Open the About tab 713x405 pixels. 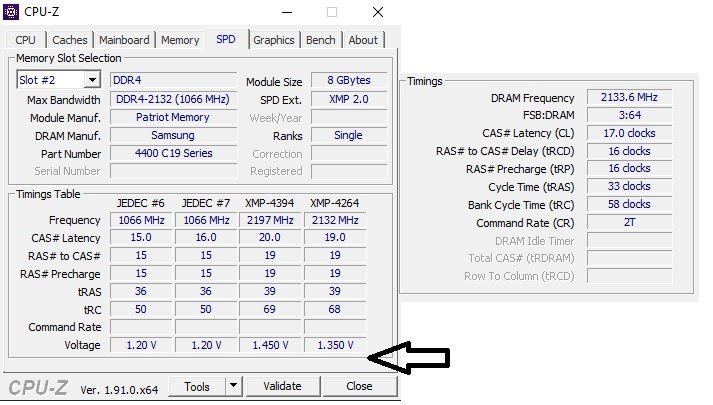click(363, 40)
